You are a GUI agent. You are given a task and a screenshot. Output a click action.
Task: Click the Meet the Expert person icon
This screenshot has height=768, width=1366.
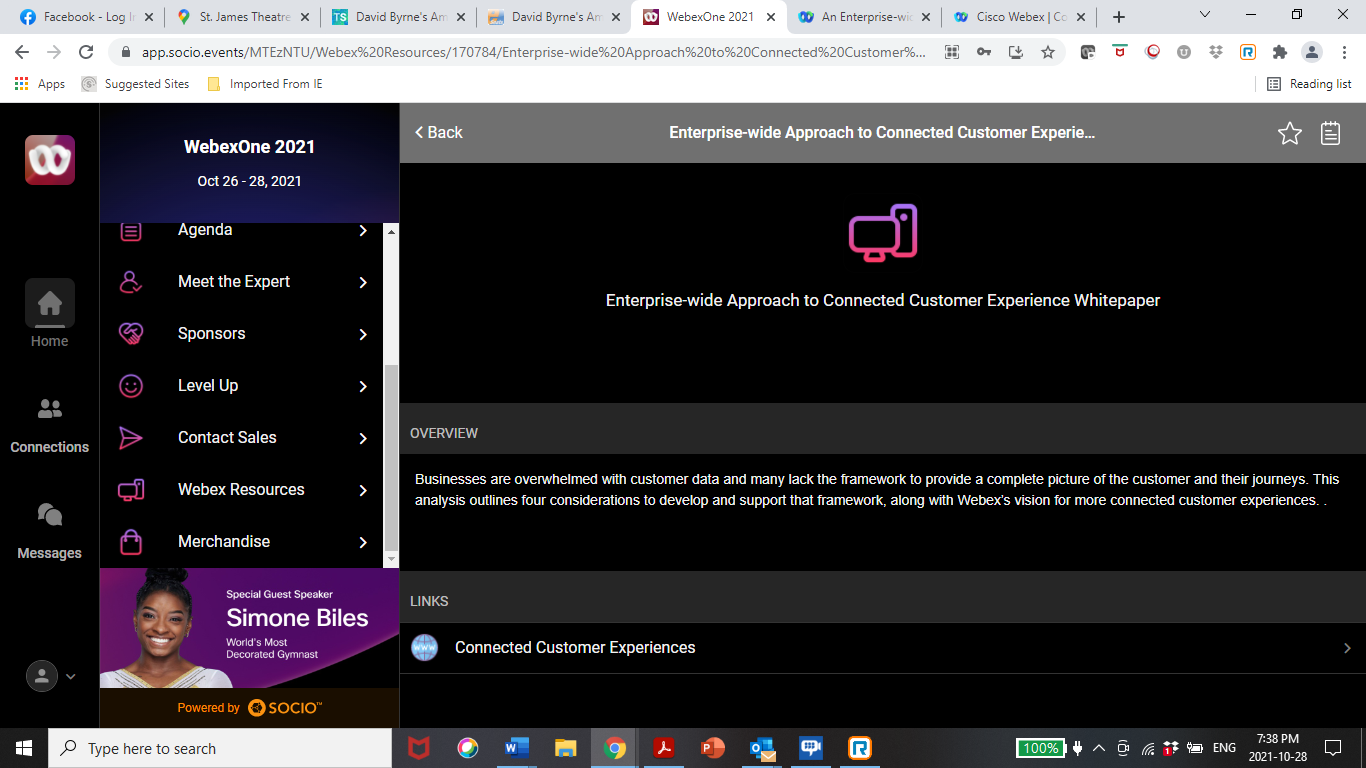click(x=131, y=282)
